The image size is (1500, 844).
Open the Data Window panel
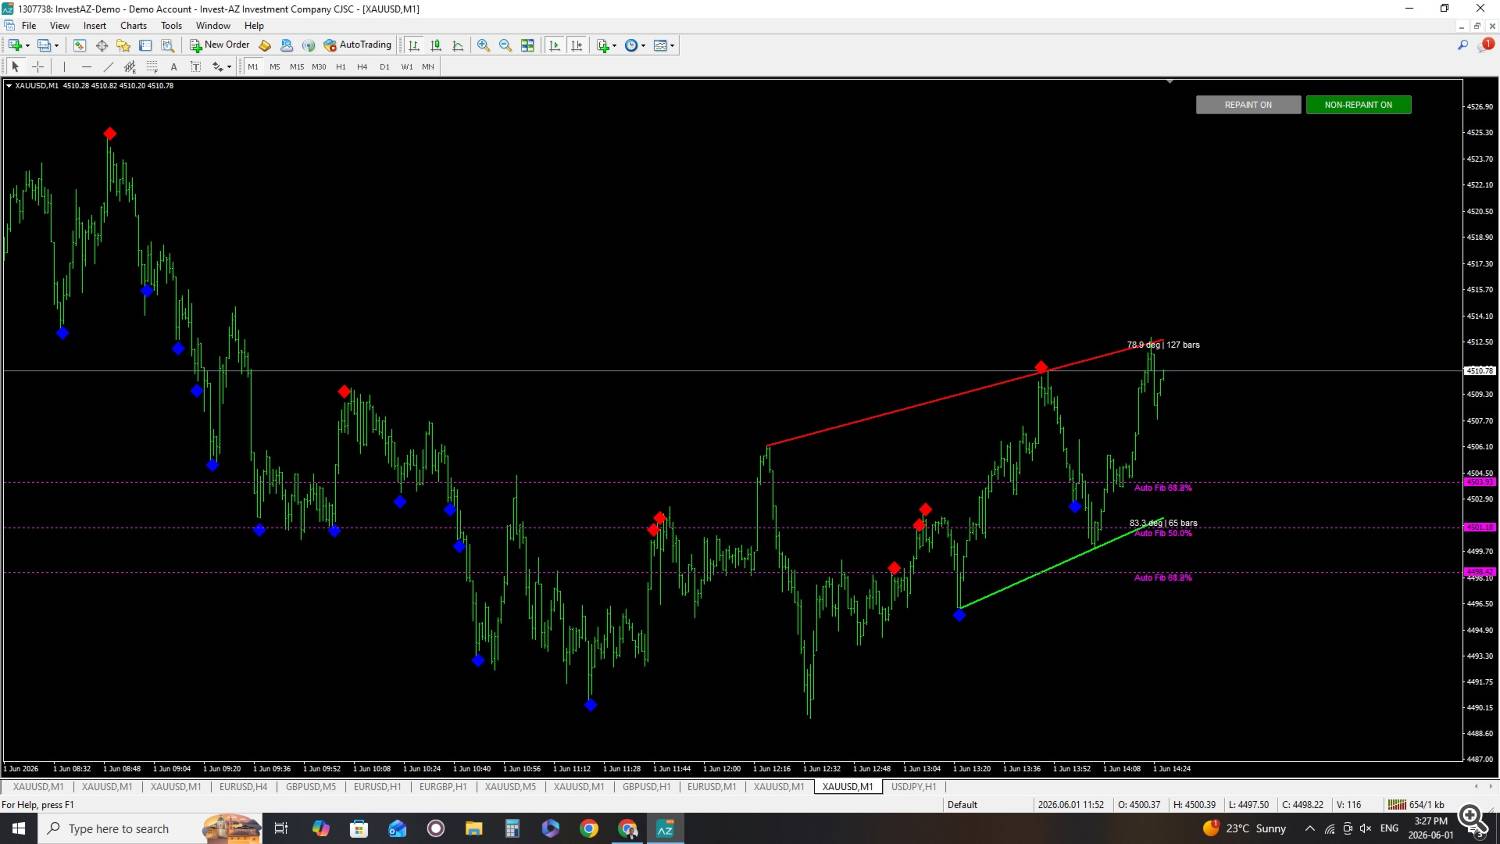[x=101, y=45]
